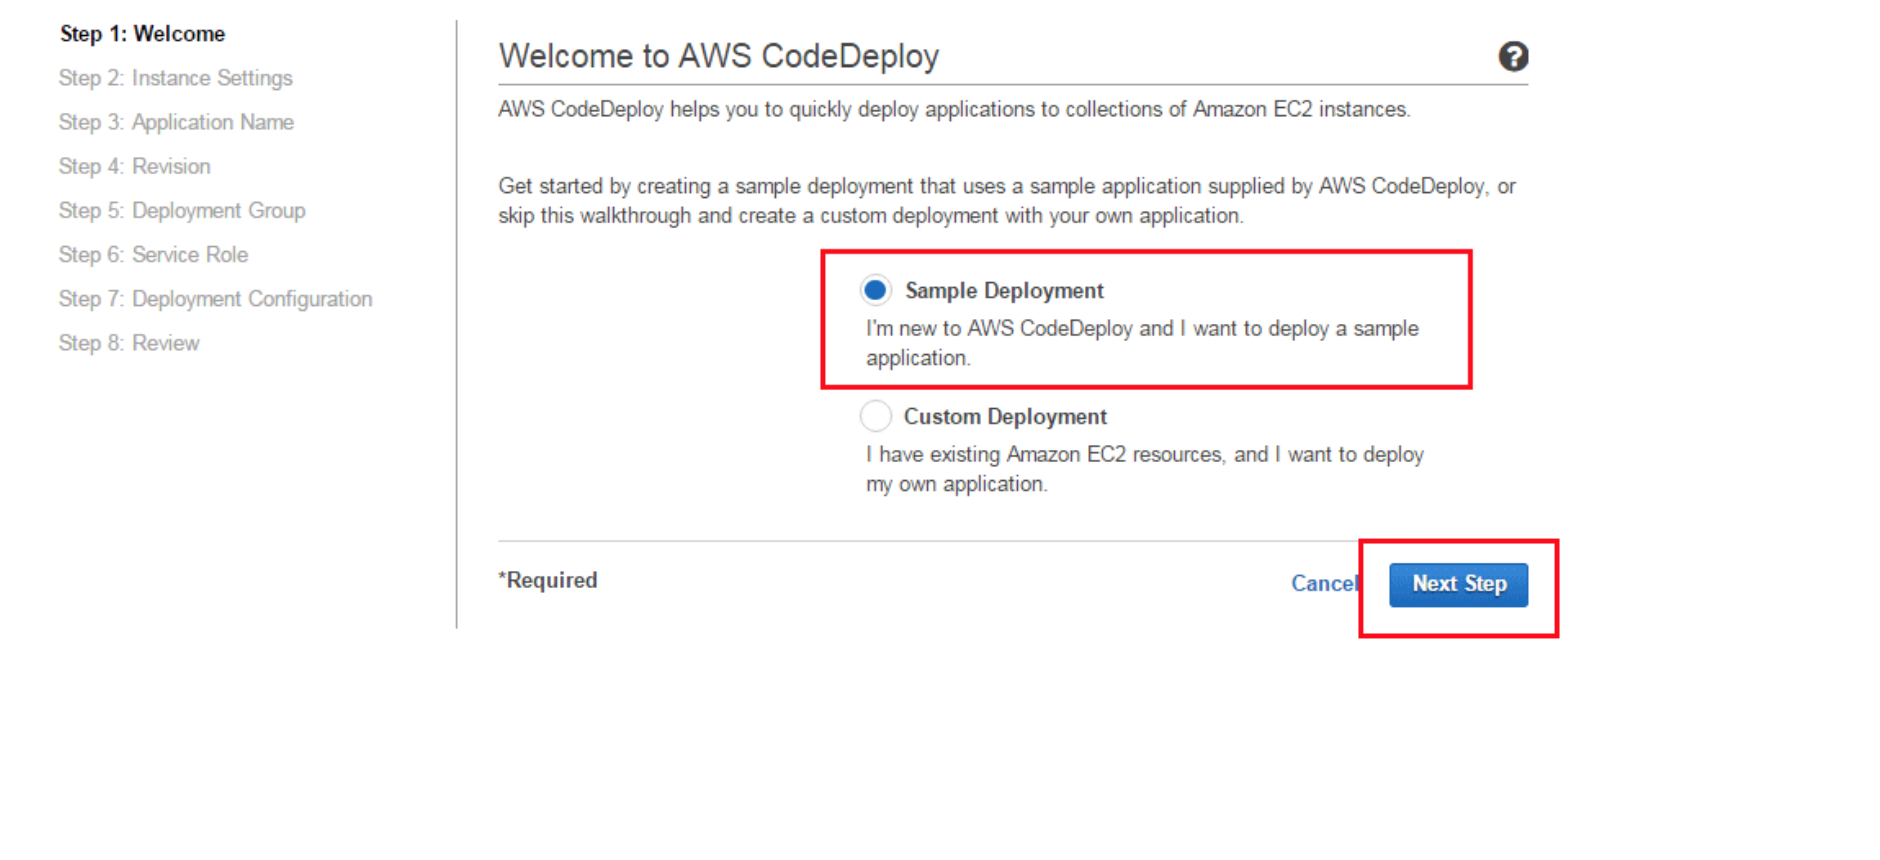Screen dimensions: 1880x860
Task: Click the Welcome to AWS CodeDeploy heading
Action: (718, 56)
